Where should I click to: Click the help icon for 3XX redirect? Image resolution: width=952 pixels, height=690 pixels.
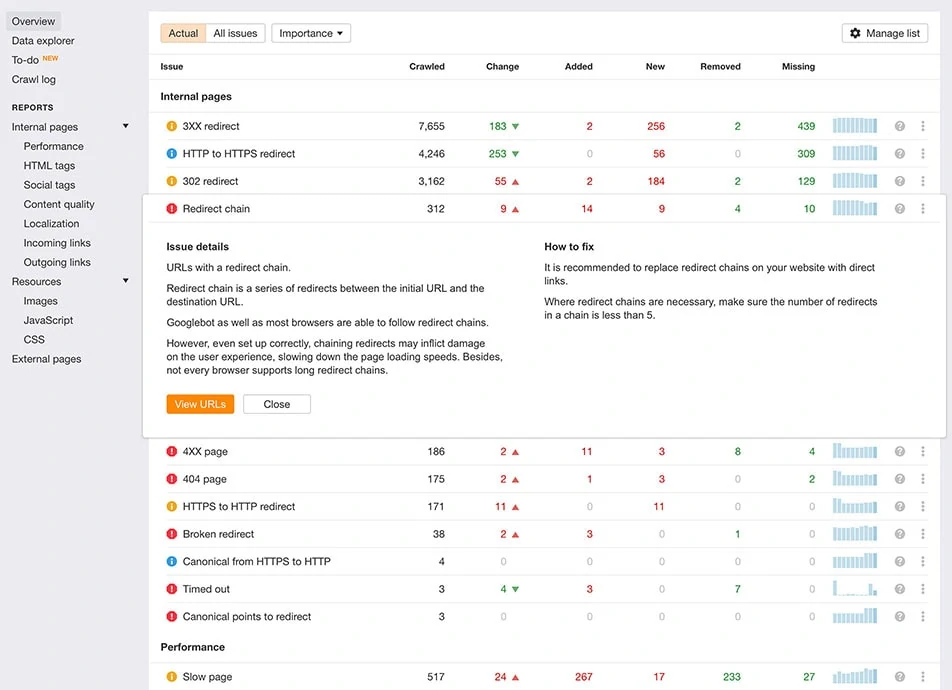click(900, 126)
